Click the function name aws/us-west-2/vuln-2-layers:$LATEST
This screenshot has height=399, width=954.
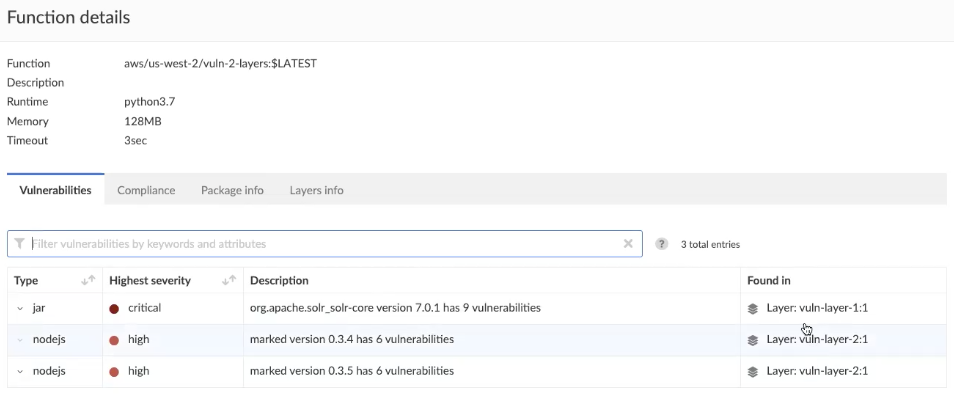pos(220,63)
